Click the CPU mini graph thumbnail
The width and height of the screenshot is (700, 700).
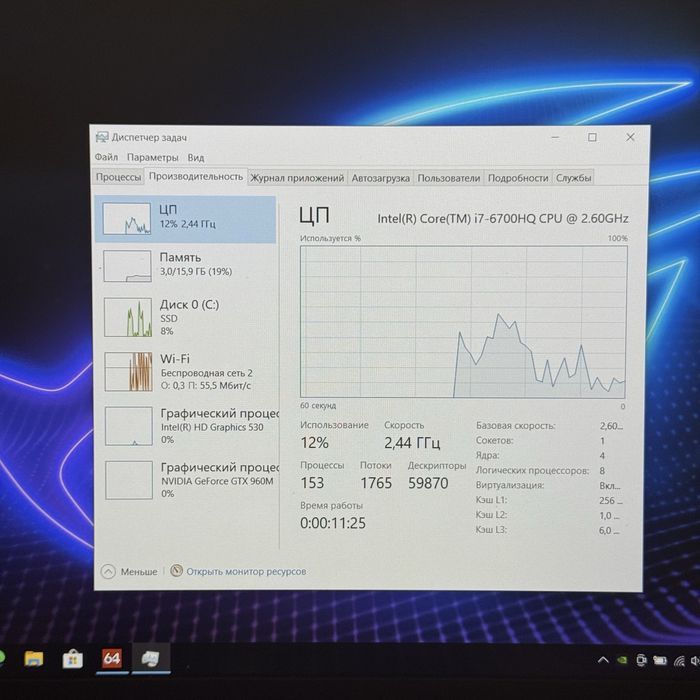pyautogui.click(x=127, y=219)
